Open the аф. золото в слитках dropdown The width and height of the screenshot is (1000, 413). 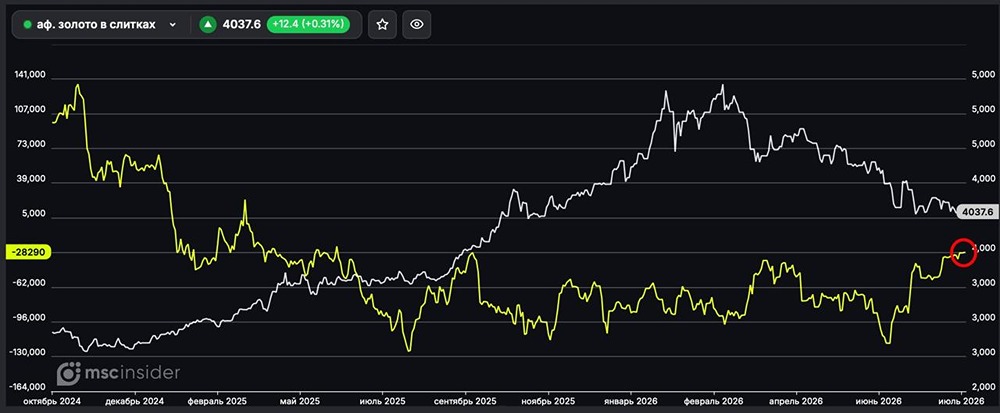tap(99, 24)
